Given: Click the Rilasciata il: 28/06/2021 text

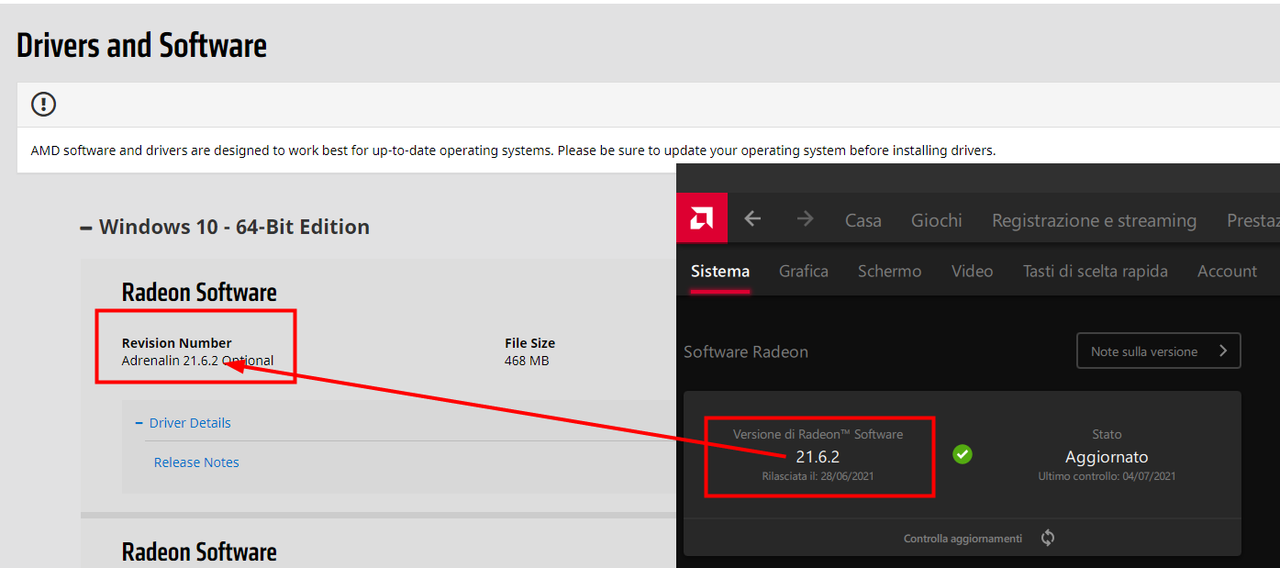Looking at the screenshot, I should 818,477.
